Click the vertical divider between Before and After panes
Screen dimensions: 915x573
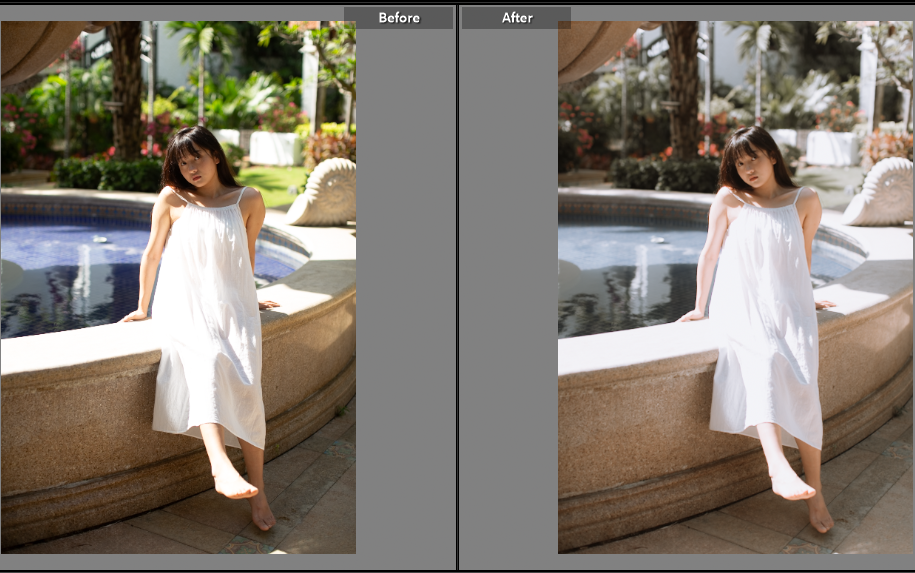457,290
